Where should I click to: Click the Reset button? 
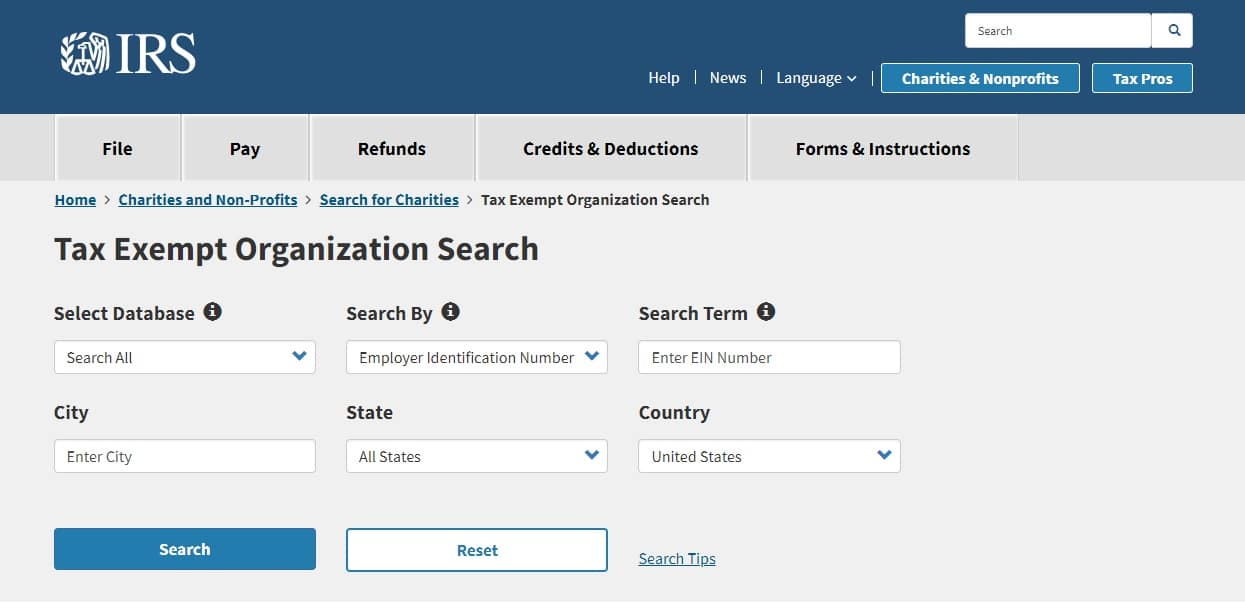coord(477,550)
